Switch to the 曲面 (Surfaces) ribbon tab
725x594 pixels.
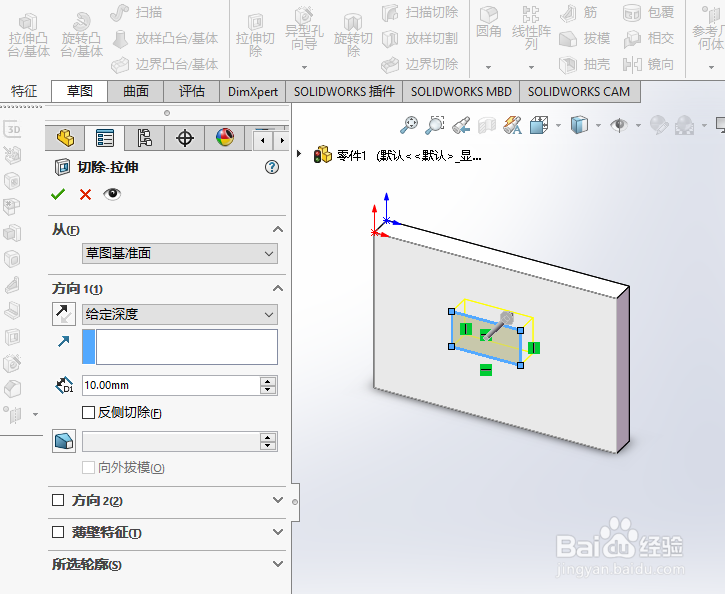[x=135, y=91]
